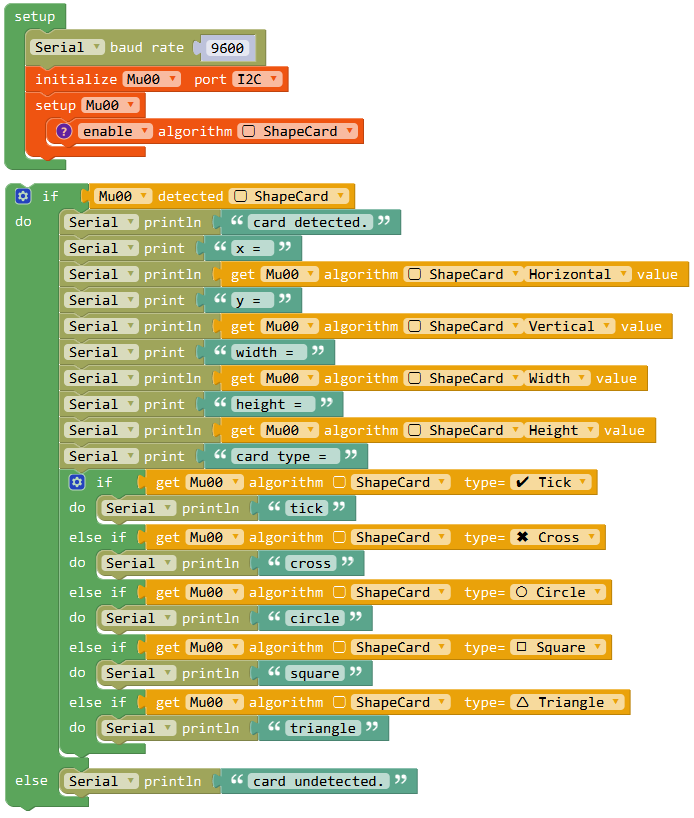Edit the 'width =' text field
694x818 pixels.
[269, 353]
